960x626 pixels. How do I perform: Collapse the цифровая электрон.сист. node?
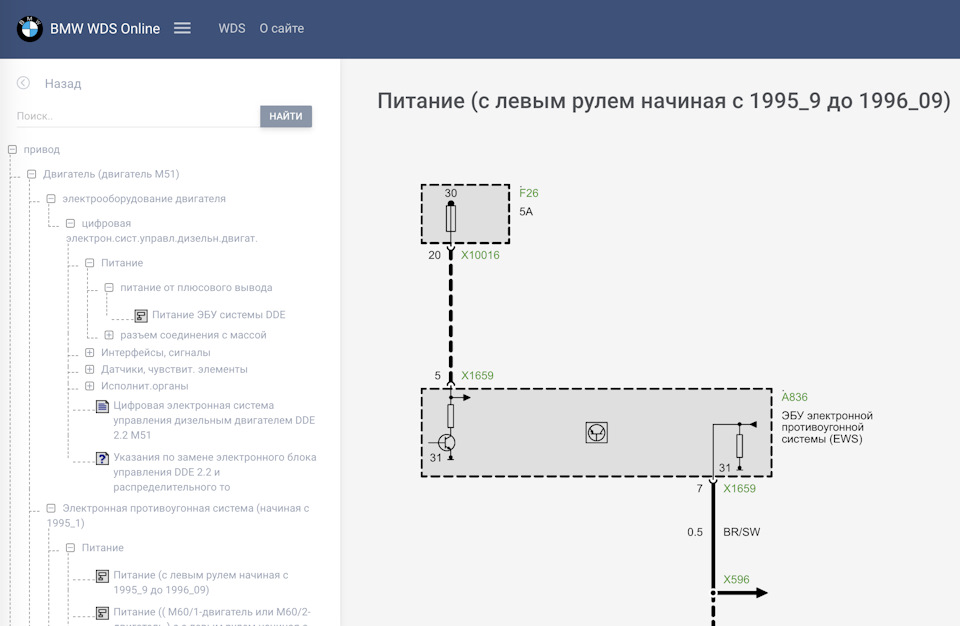[70, 223]
